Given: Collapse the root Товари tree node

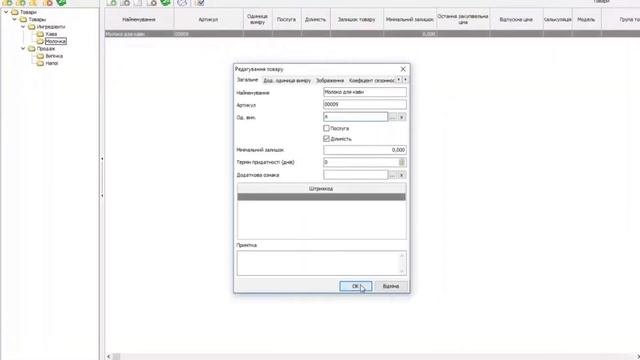Looking at the screenshot, I should pyautogui.click(x=6, y=12).
